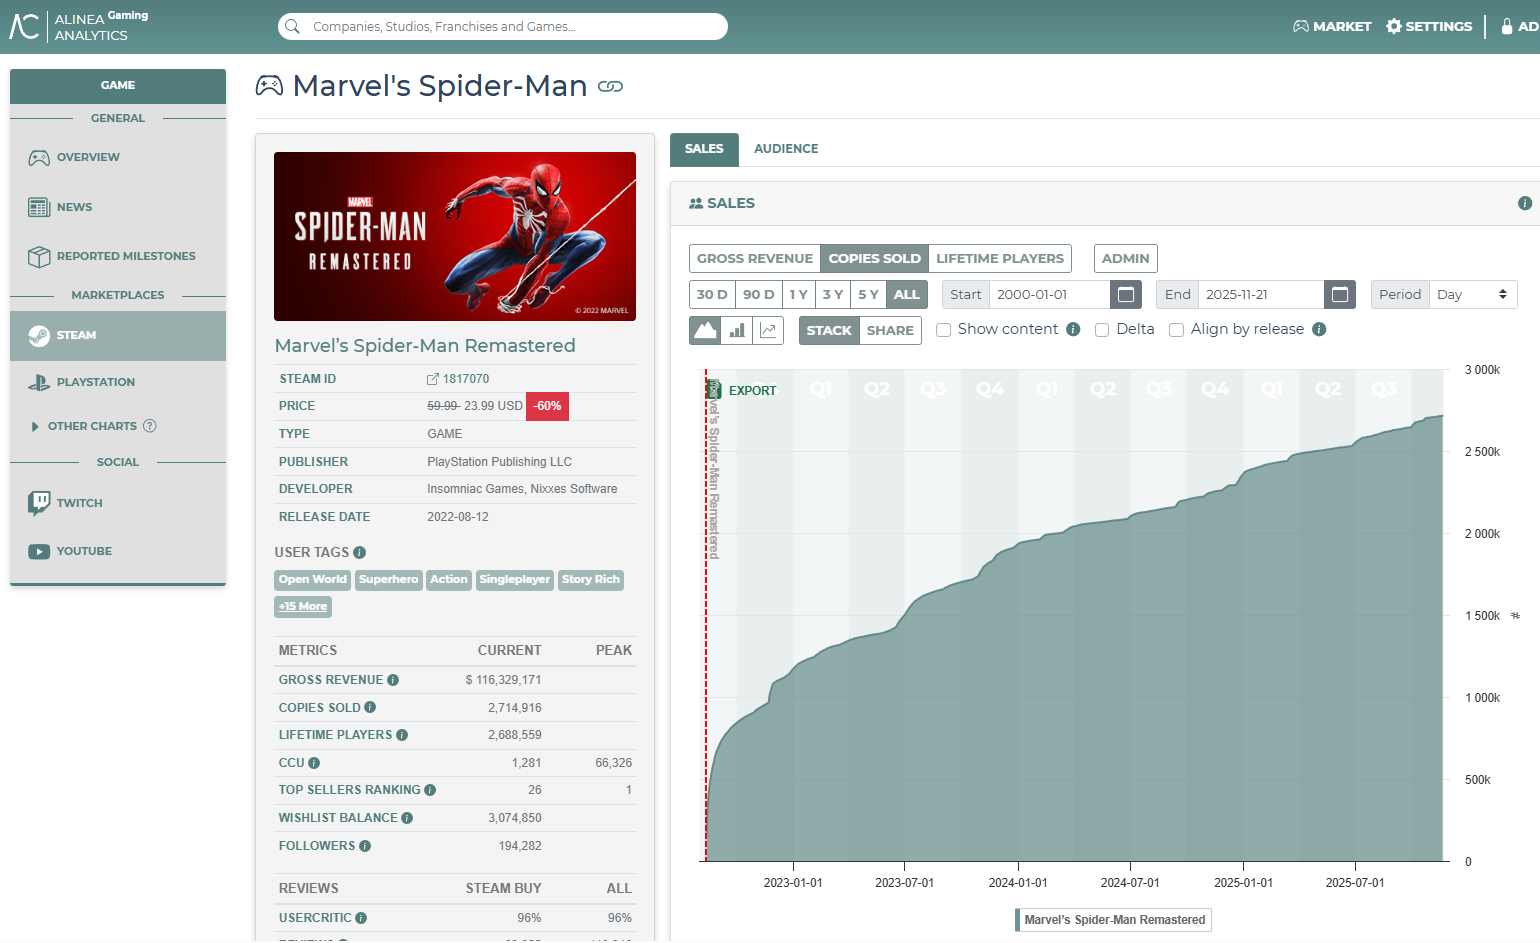The height and width of the screenshot is (943, 1540).
Task: Click the EXPORT button on the chart
Action: click(x=744, y=390)
